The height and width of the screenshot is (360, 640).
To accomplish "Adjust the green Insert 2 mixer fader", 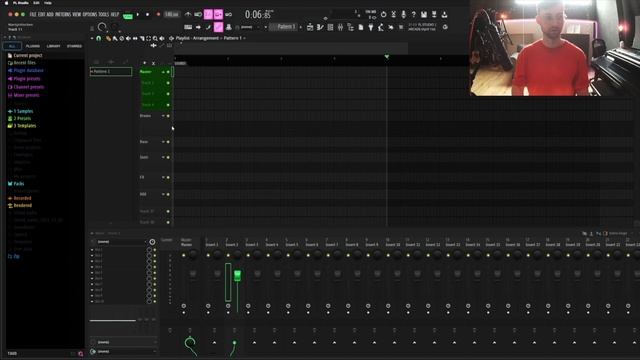I will pyautogui.click(x=237, y=276).
